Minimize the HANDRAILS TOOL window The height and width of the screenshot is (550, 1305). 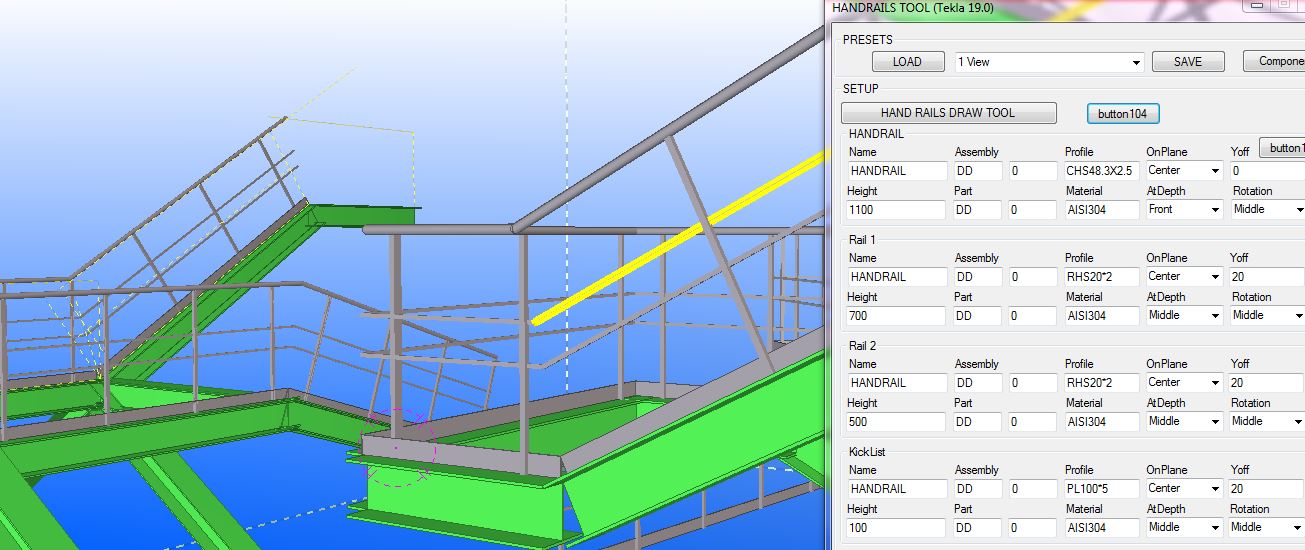[x=1253, y=6]
